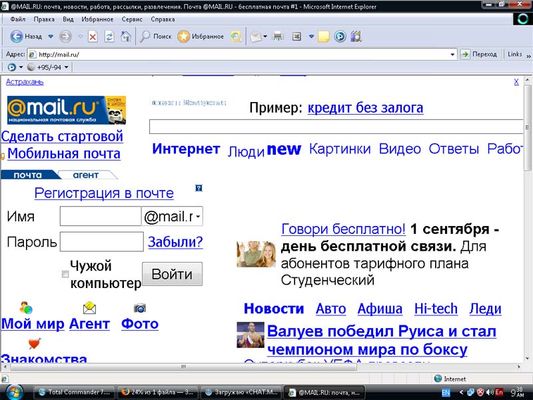Open the dropdown arrow after the edit icon
The height and width of the screenshot is (400, 533).
(311, 36)
